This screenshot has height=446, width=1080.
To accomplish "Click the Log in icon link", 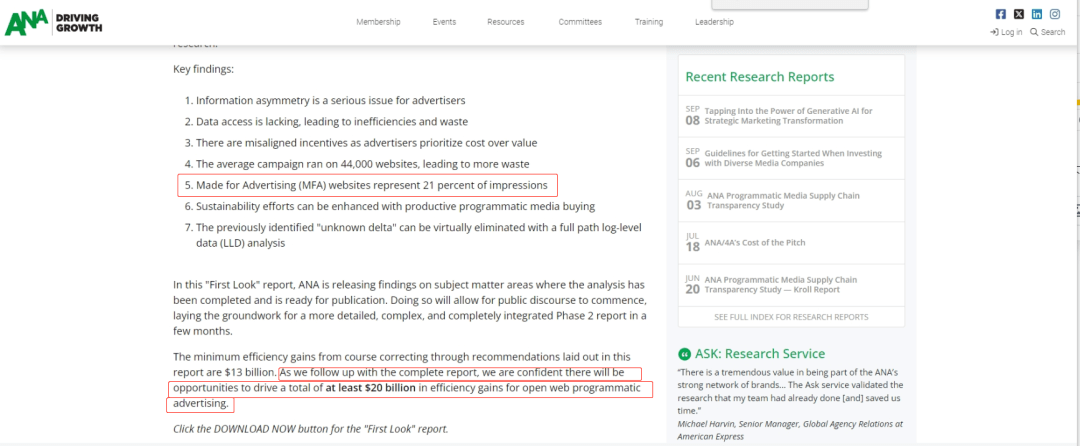I will pos(1006,32).
